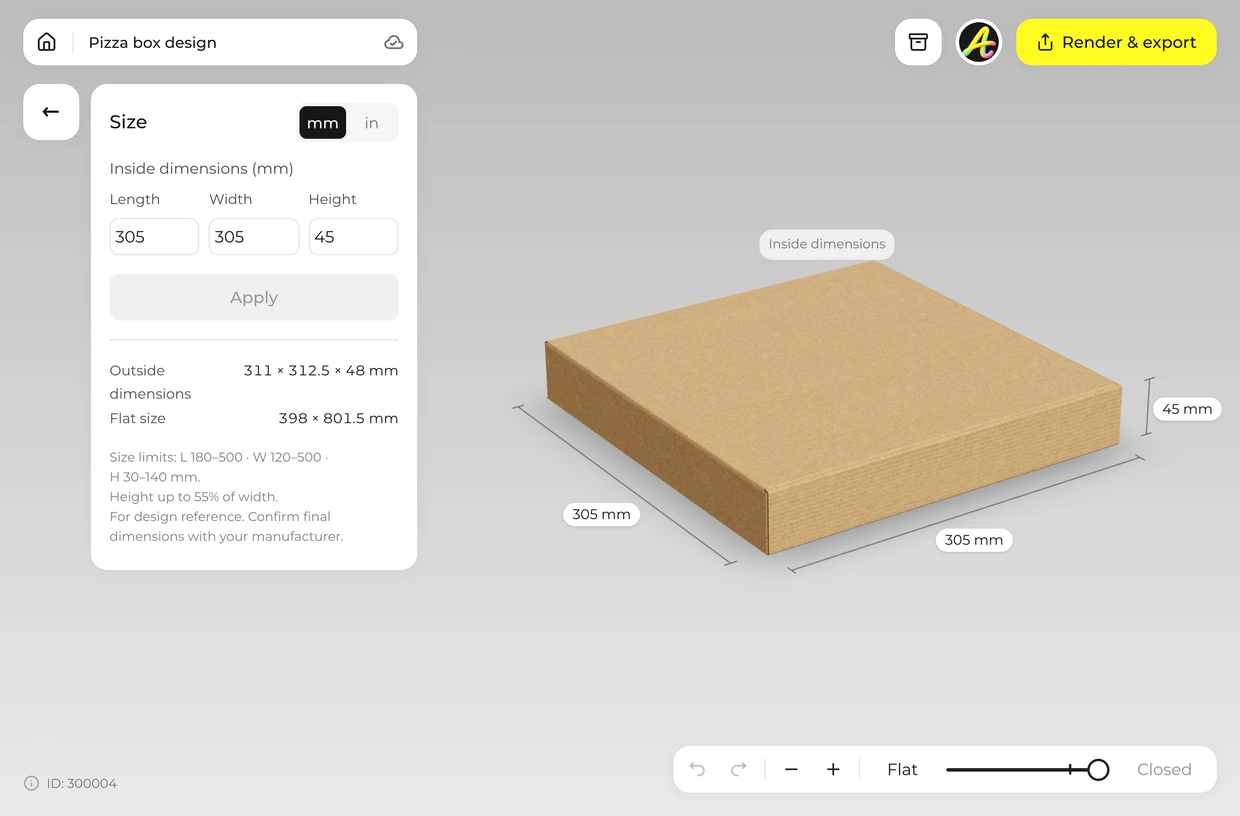Go to the home icon
This screenshot has height=816, width=1240.
pyautogui.click(x=46, y=42)
